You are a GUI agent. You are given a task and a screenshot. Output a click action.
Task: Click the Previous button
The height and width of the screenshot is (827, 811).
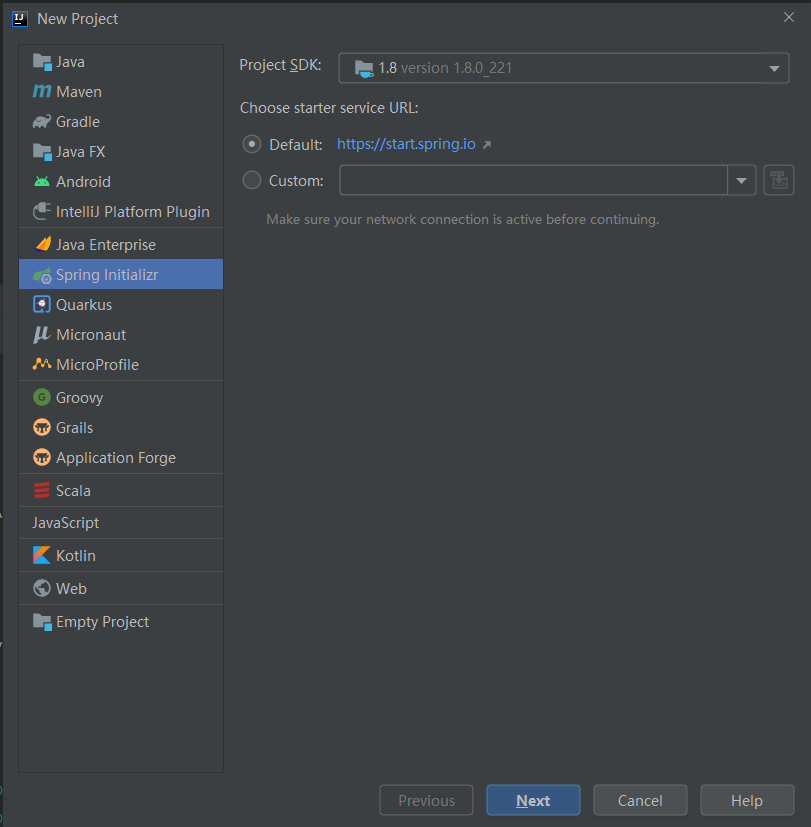click(x=426, y=800)
